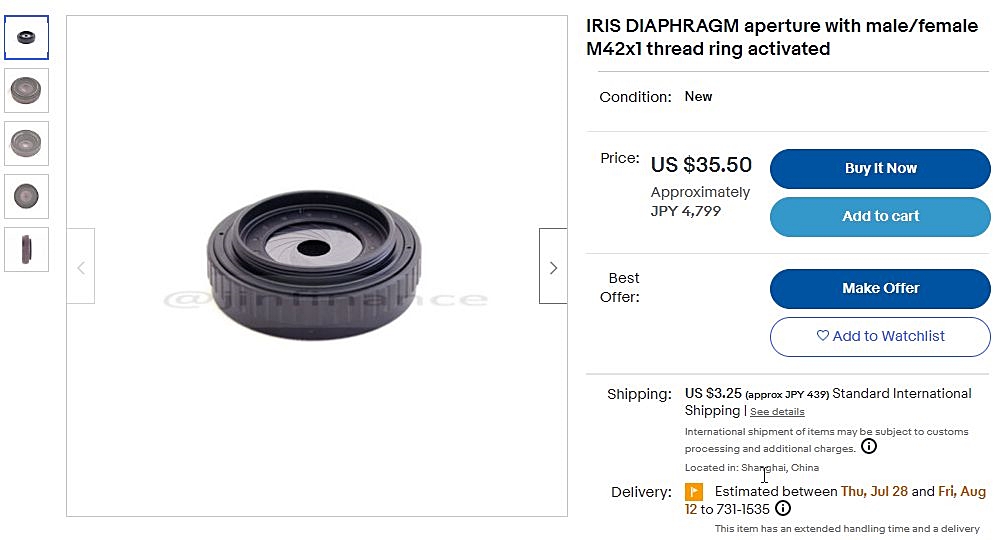This screenshot has width=998, height=540.
Task: View the second product thumbnail
Action: (x=26, y=91)
